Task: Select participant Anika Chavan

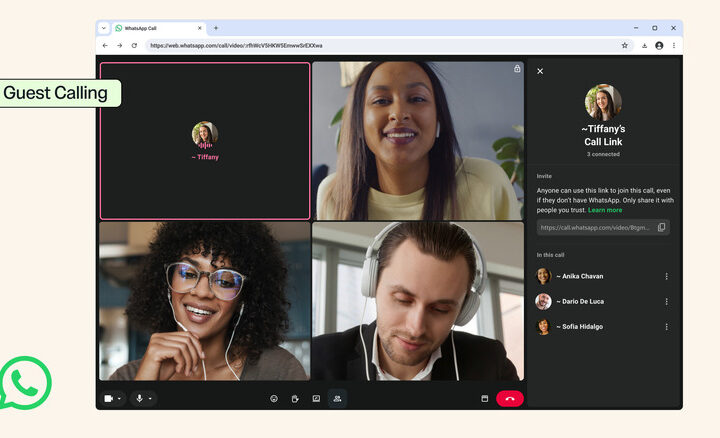Action: pos(603,276)
